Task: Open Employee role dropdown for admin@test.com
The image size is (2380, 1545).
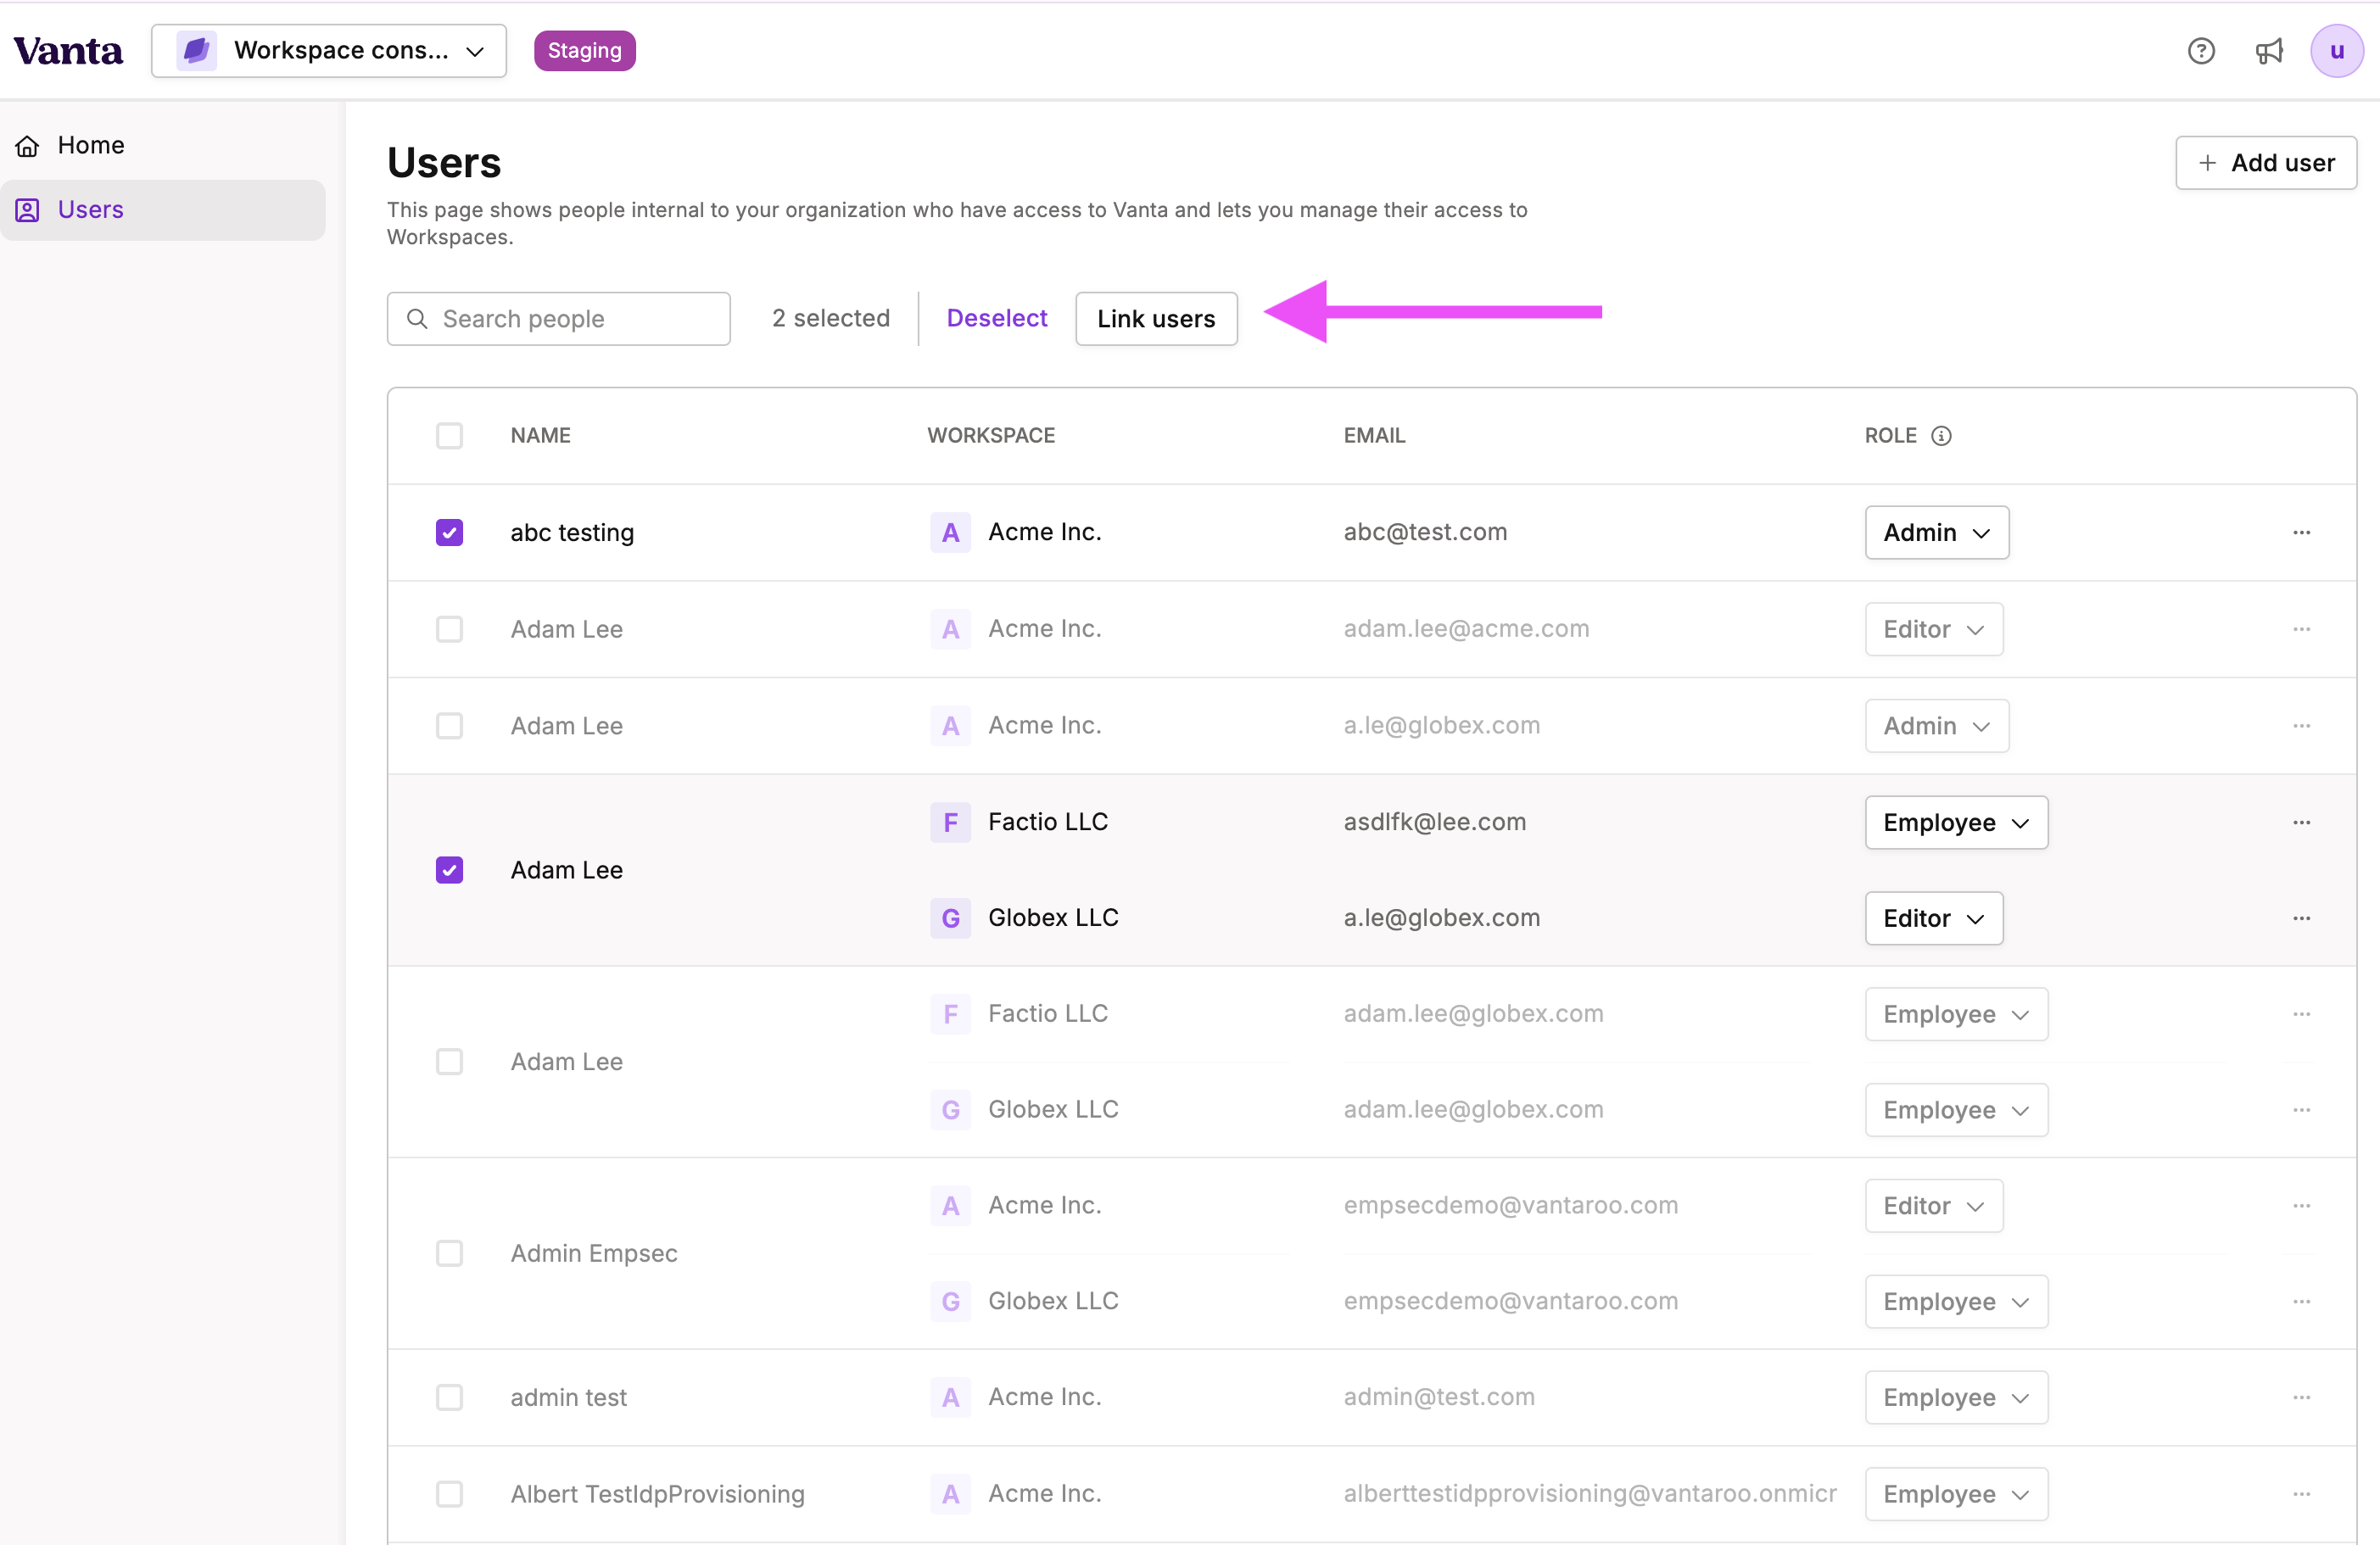Action: point(1956,1397)
